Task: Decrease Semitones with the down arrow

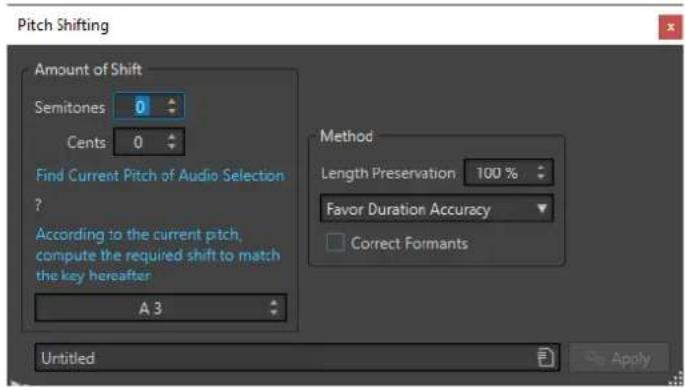Action: pos(172,111)
